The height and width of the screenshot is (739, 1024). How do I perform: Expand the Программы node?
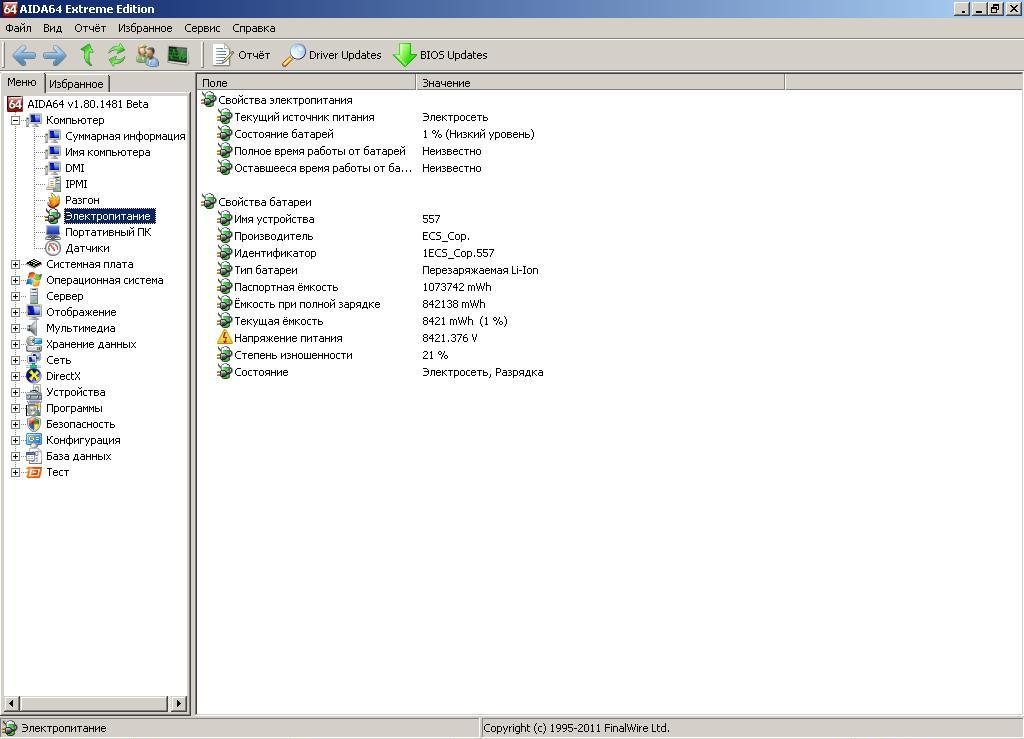pos(16,408)
